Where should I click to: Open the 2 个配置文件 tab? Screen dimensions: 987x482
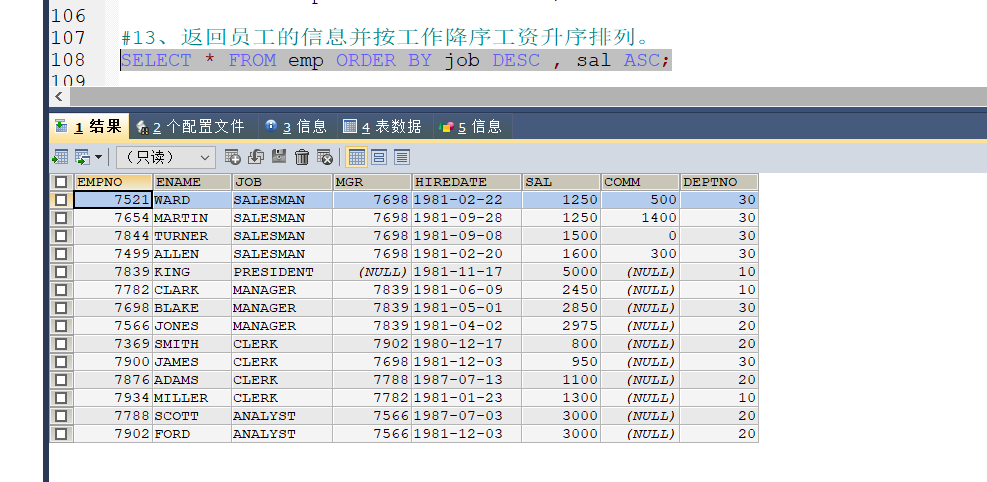[x=191, y=126]
